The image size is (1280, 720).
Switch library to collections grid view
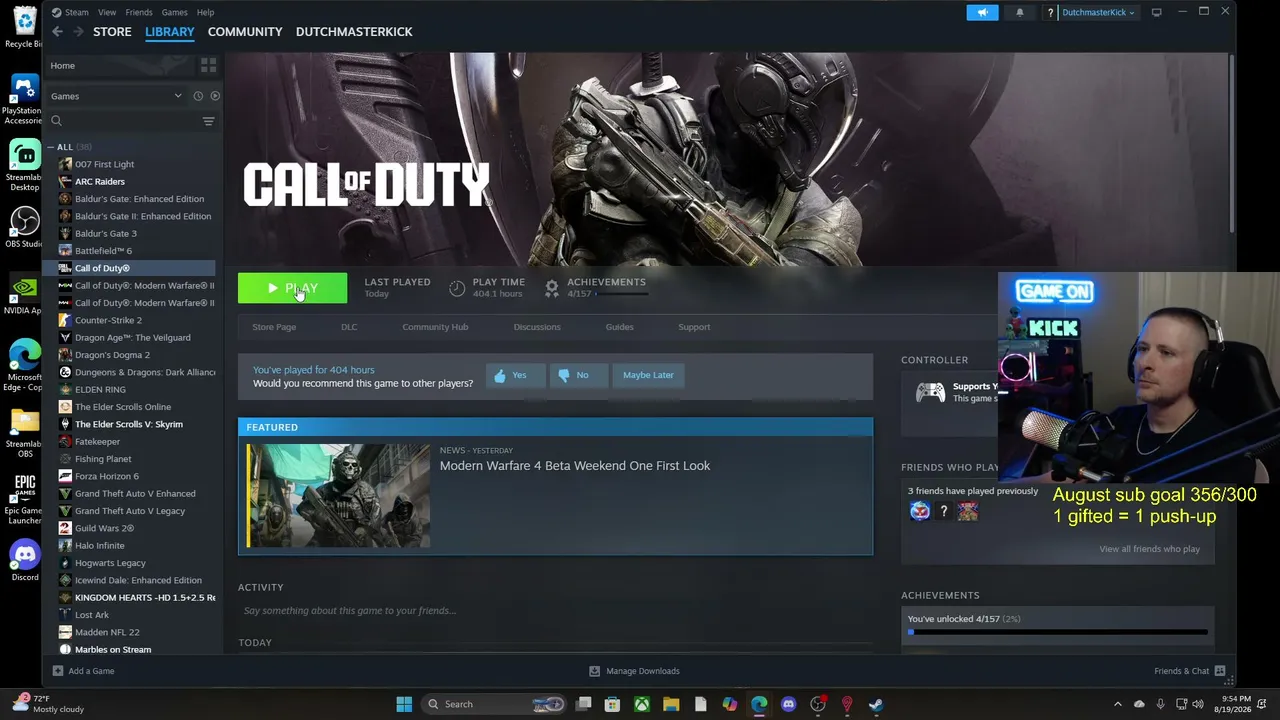pos(208,65)
